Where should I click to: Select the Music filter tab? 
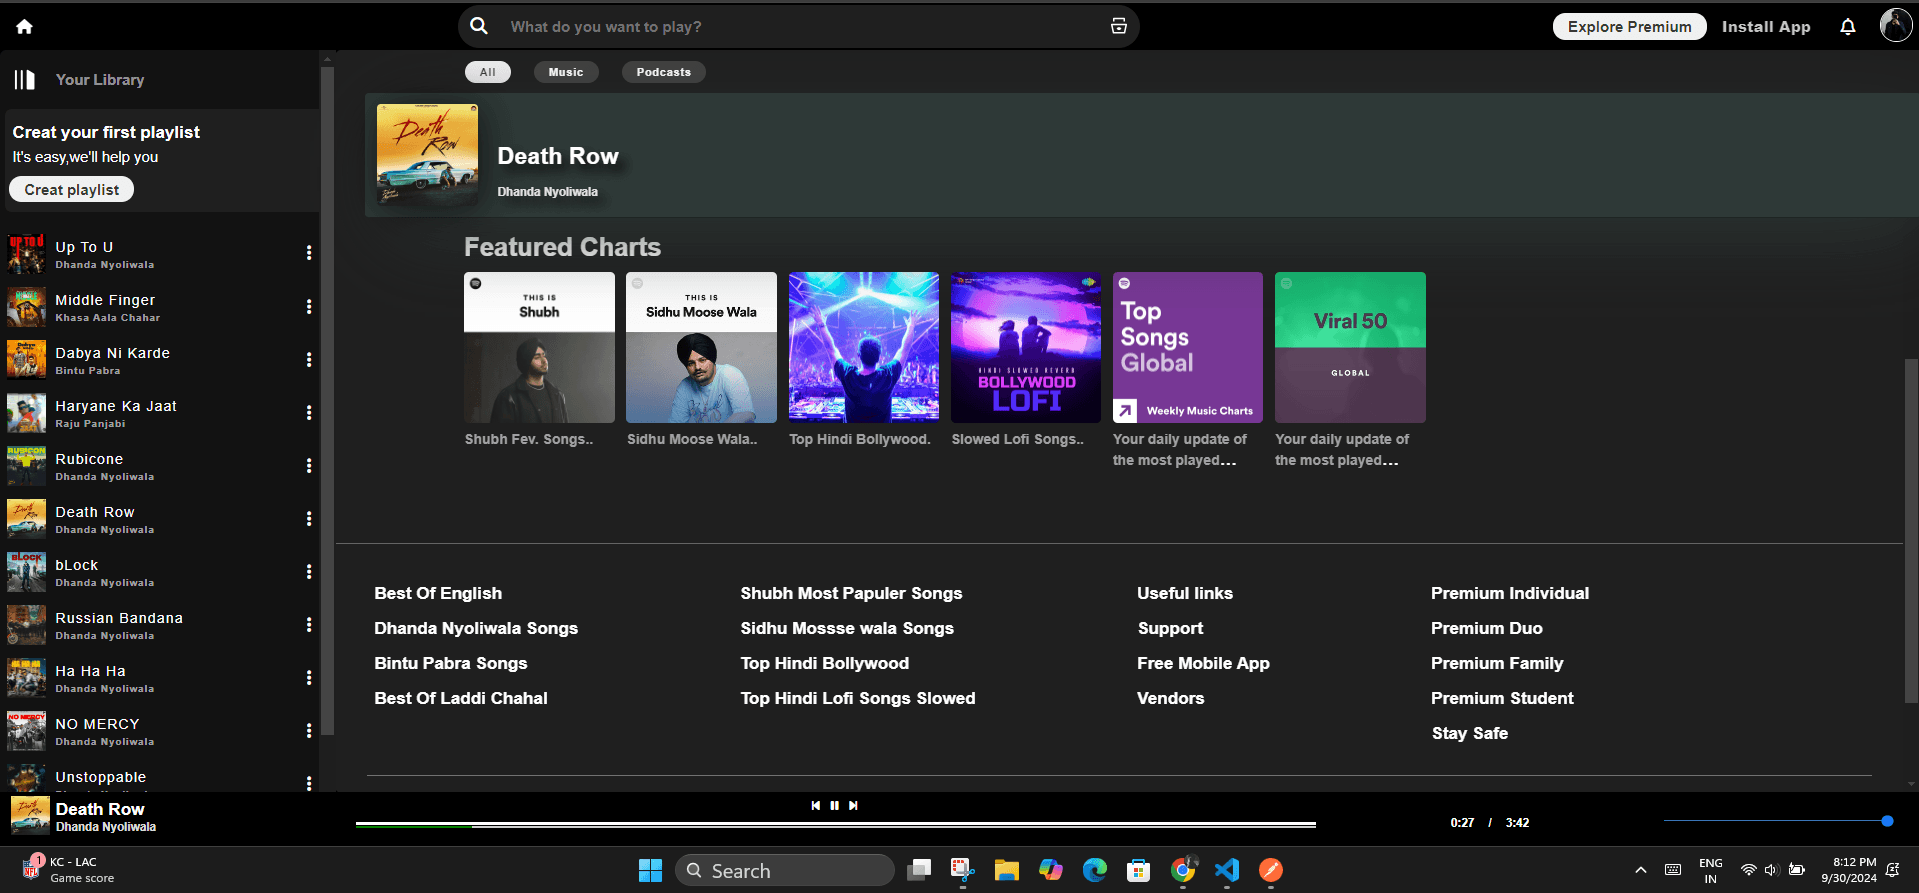click(566, 72)
